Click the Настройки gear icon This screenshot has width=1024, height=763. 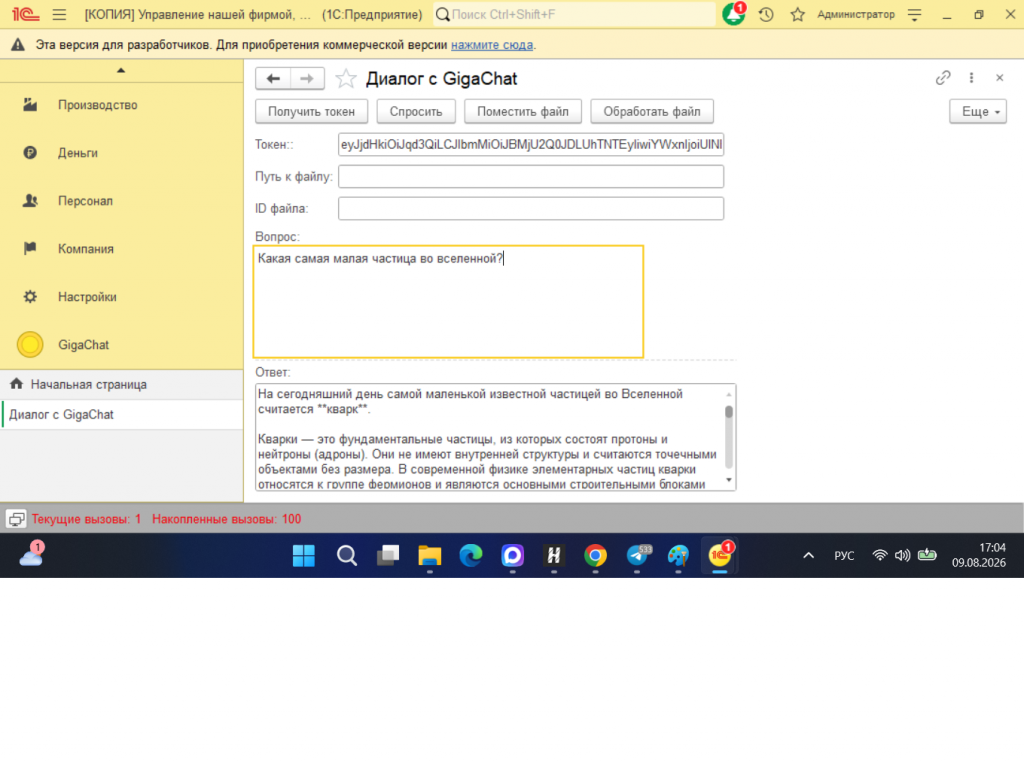tap(30, 297)
